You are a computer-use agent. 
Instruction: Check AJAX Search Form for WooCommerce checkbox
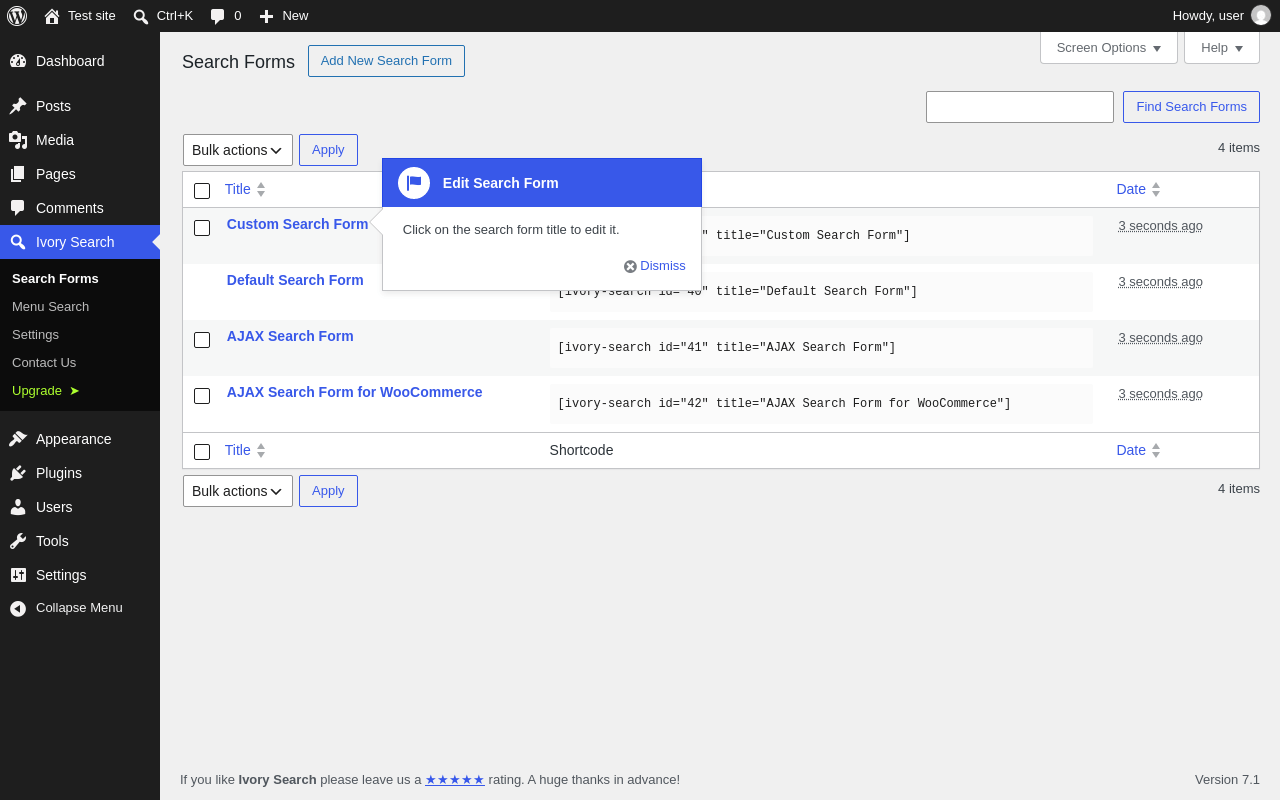pyautogui.click(x=202, y=396)
